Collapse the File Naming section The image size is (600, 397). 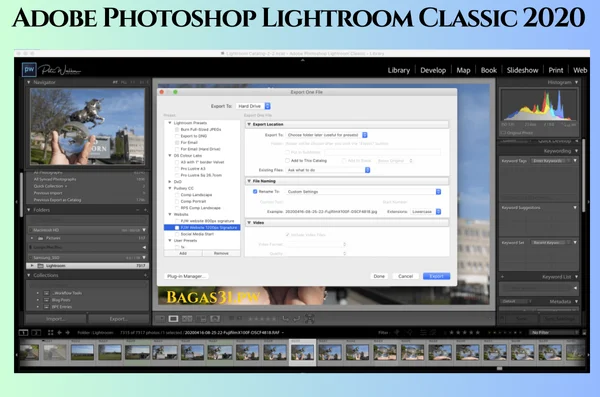pos(249,181)
